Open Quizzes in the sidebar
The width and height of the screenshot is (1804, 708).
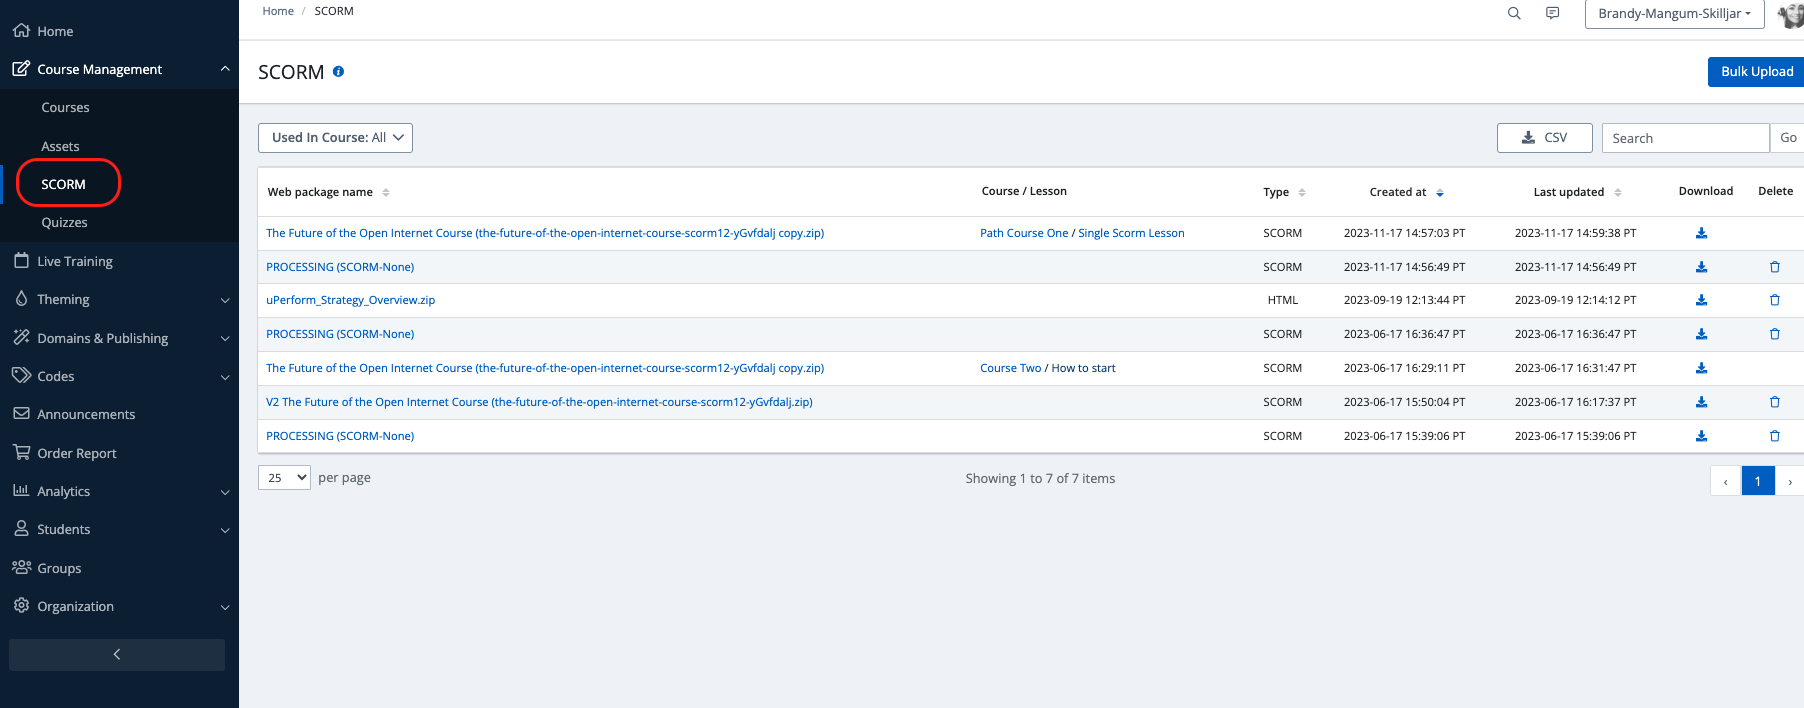(64, 222)
